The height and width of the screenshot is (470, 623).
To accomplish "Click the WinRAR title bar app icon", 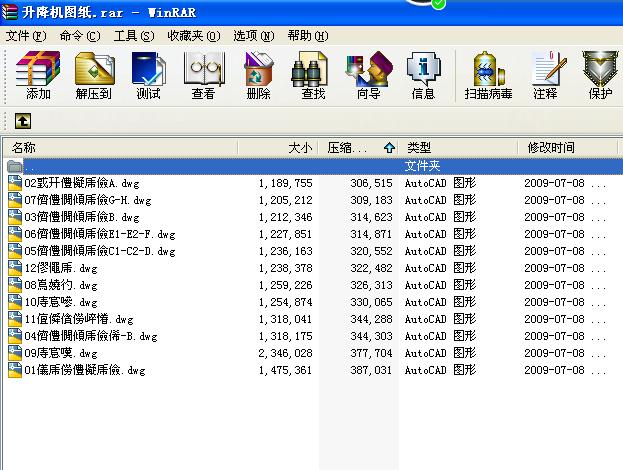I will pyautogui.click(x=10, y=12).
